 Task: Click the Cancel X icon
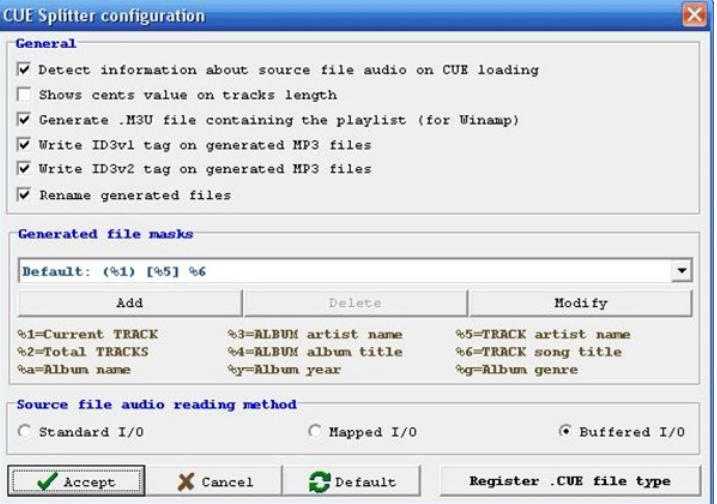186,482
